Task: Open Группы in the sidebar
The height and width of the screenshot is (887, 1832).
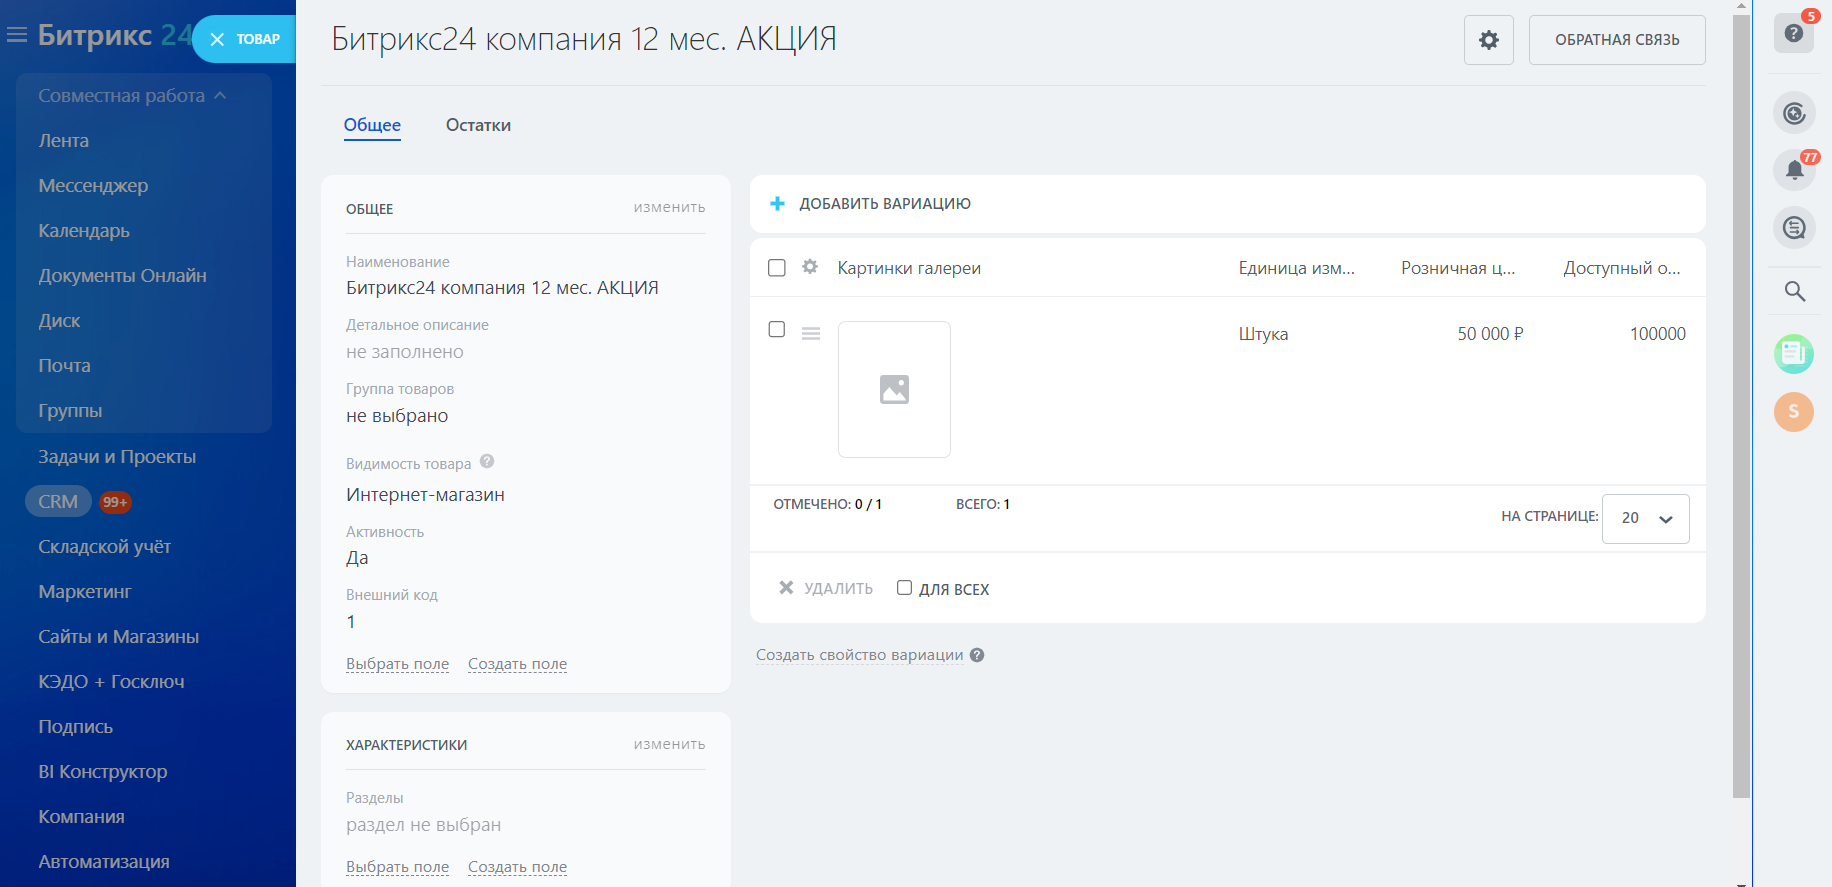Action: pos(70,411)
